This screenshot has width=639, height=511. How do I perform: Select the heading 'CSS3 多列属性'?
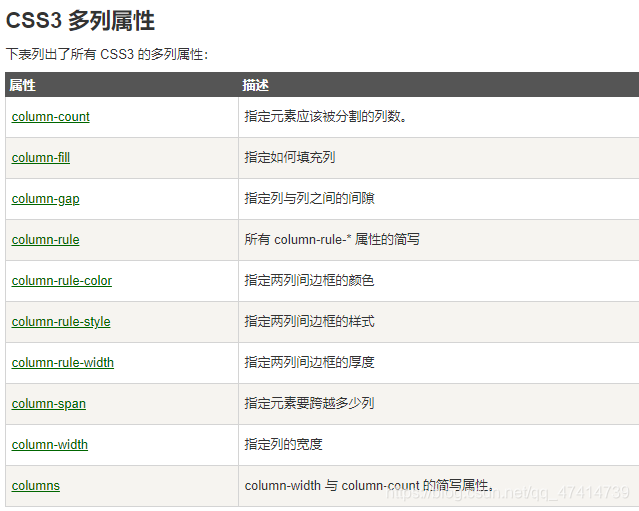point(80,20)
